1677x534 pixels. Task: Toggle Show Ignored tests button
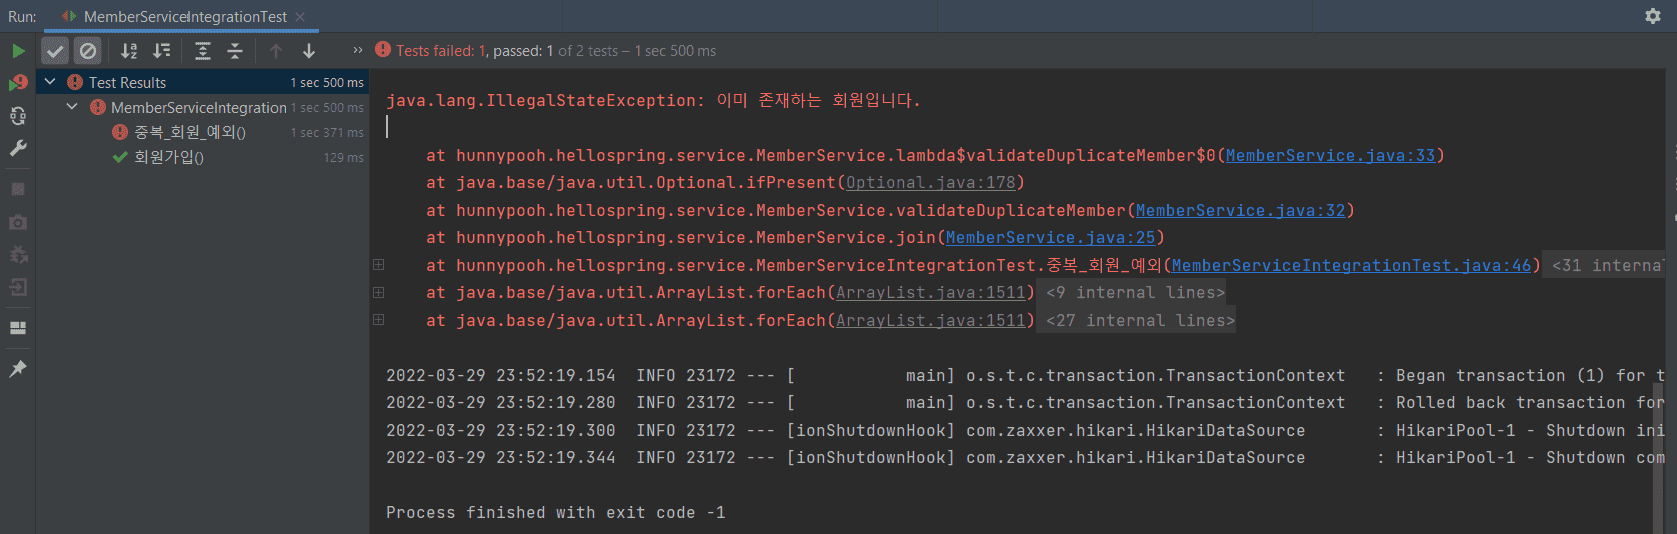[x=88, y=51]
